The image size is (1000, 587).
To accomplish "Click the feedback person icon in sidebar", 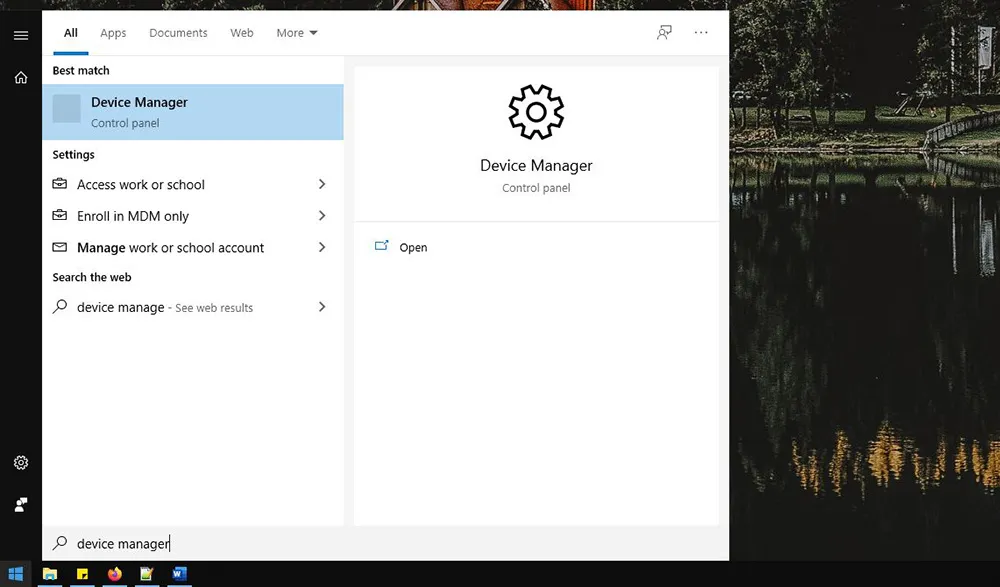I will [x=21, y=505].
